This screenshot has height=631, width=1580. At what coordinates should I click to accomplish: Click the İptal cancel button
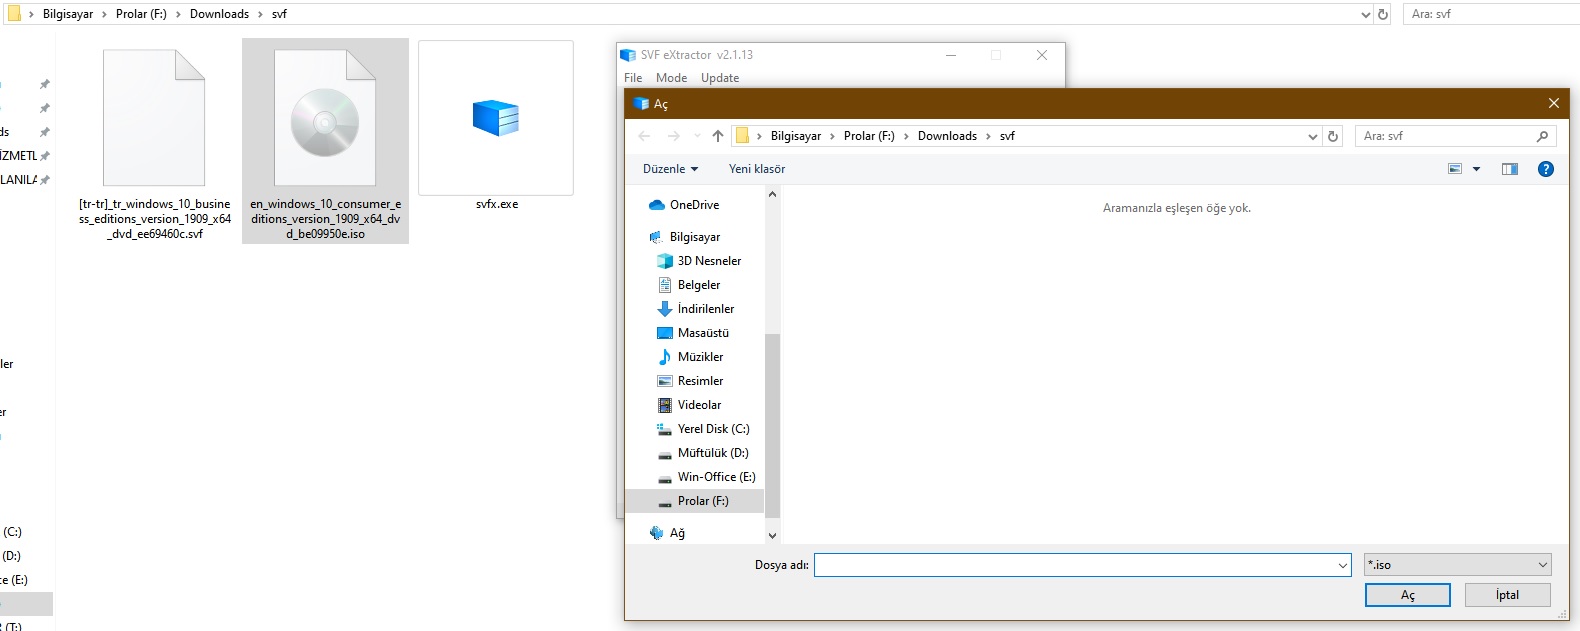point(1508,595)
